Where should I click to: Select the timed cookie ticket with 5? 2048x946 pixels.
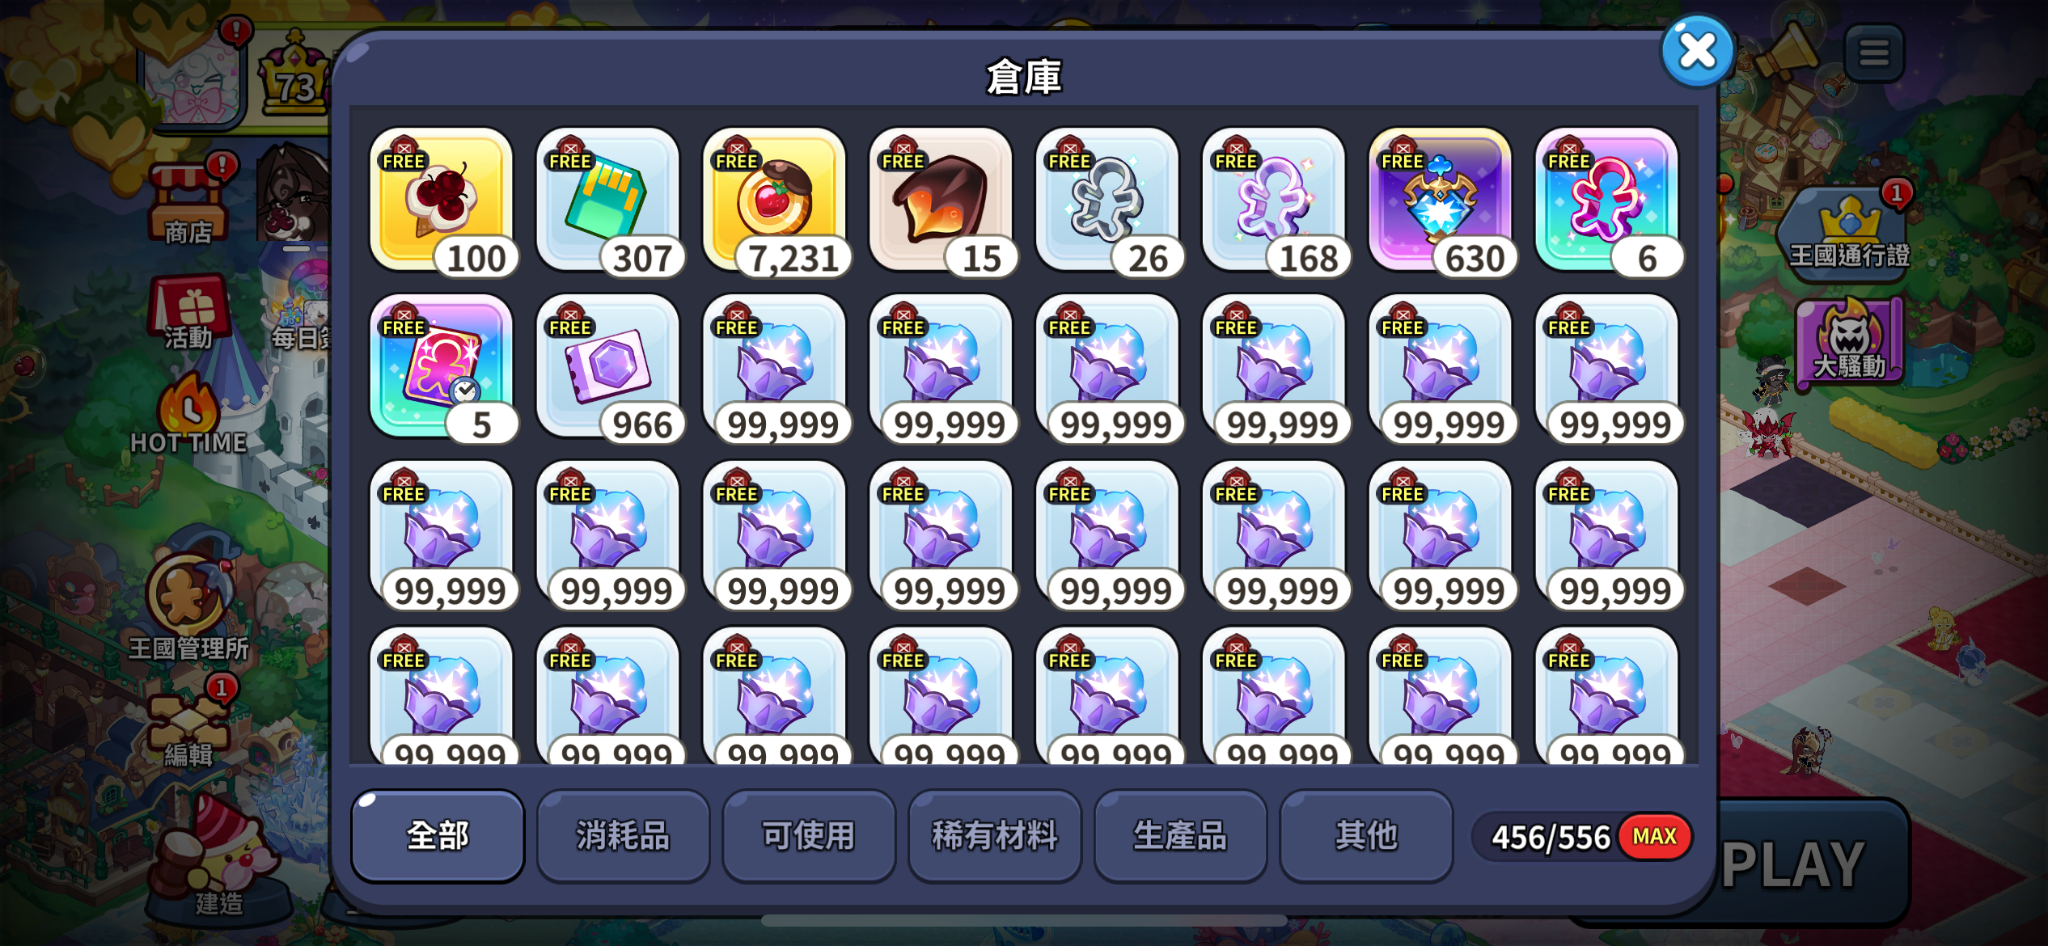point(441,367)
